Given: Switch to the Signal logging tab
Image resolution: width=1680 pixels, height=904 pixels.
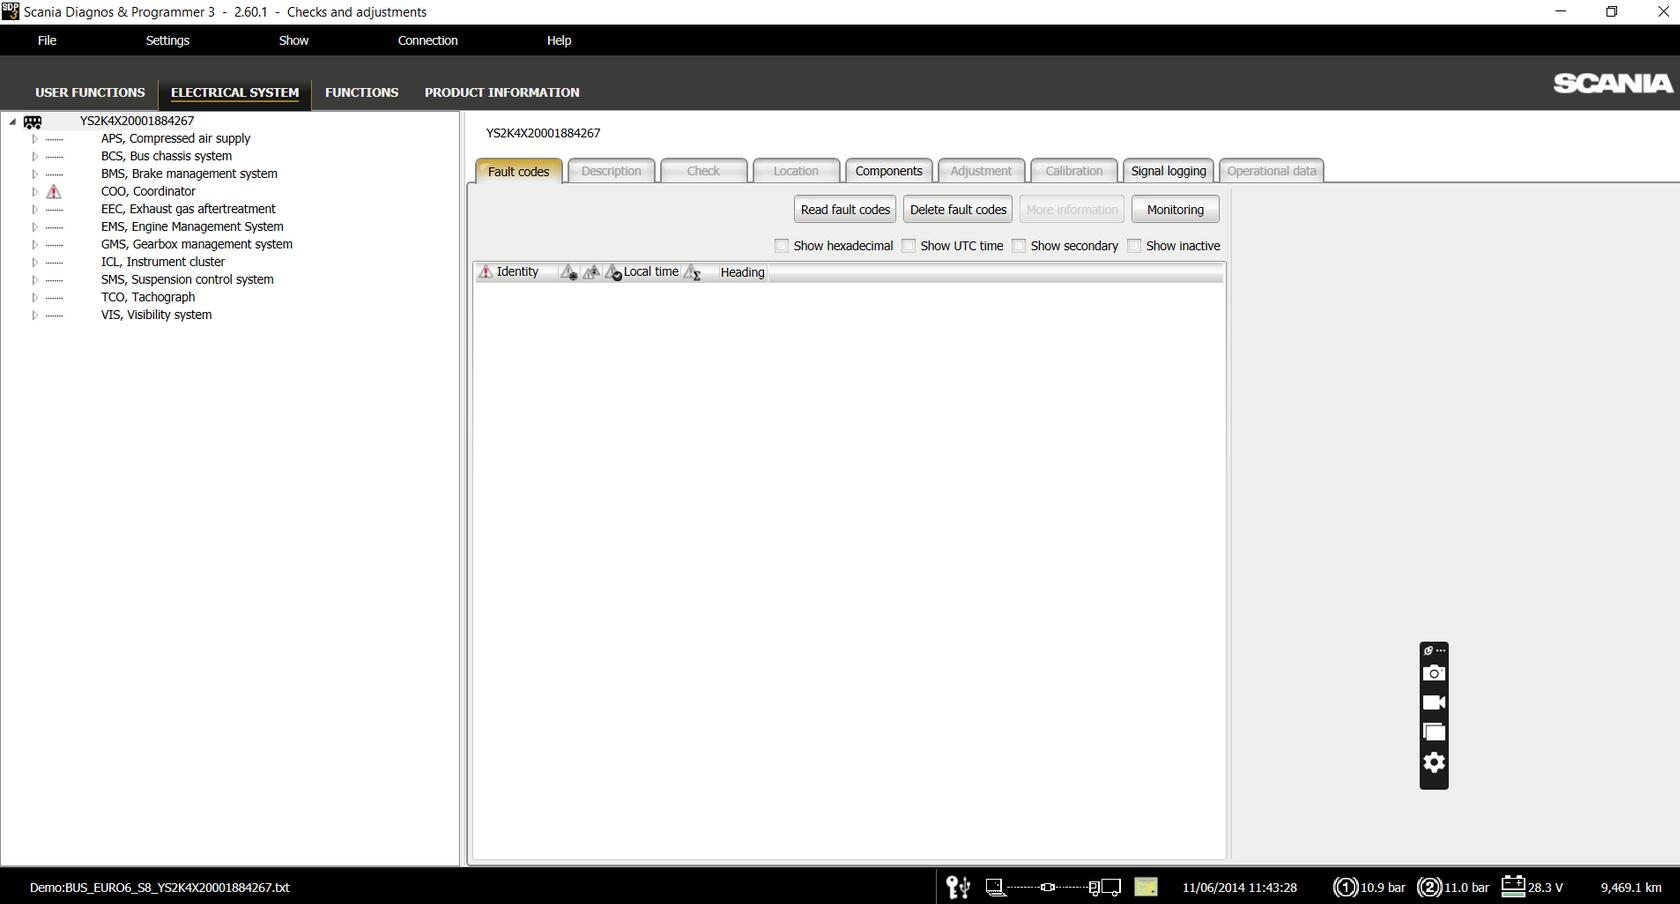Looking at the screenshot, I should (1167, 170).
